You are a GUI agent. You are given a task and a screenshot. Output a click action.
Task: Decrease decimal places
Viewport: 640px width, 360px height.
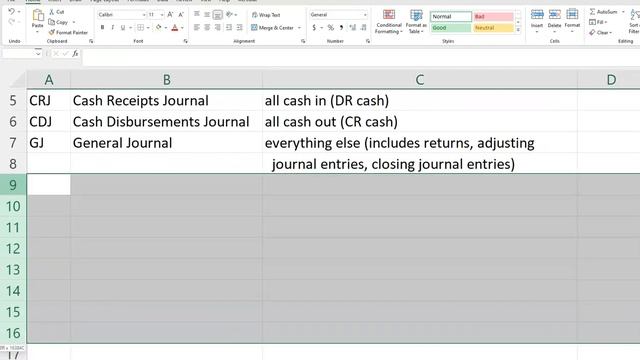pos(363,28)
